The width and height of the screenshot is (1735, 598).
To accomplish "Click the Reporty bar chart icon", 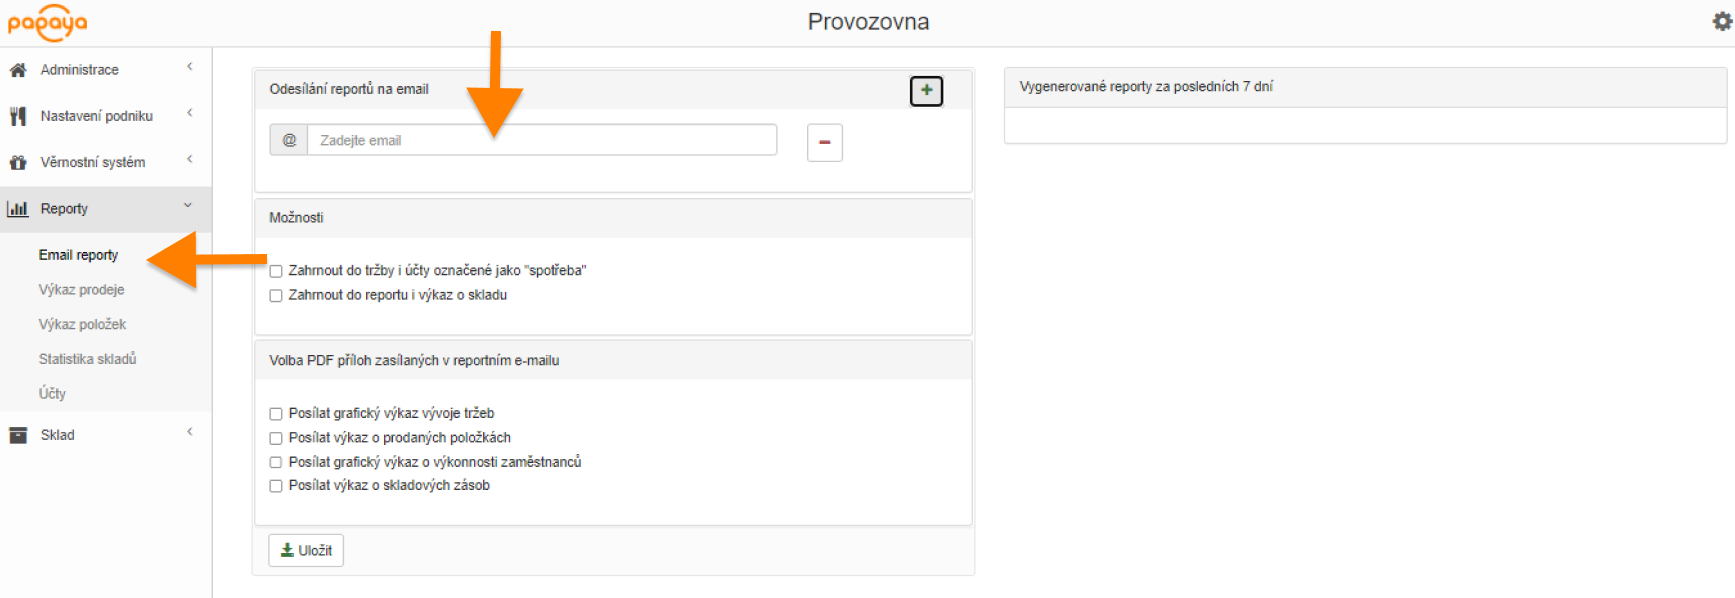I will click(x=18, y=209).
